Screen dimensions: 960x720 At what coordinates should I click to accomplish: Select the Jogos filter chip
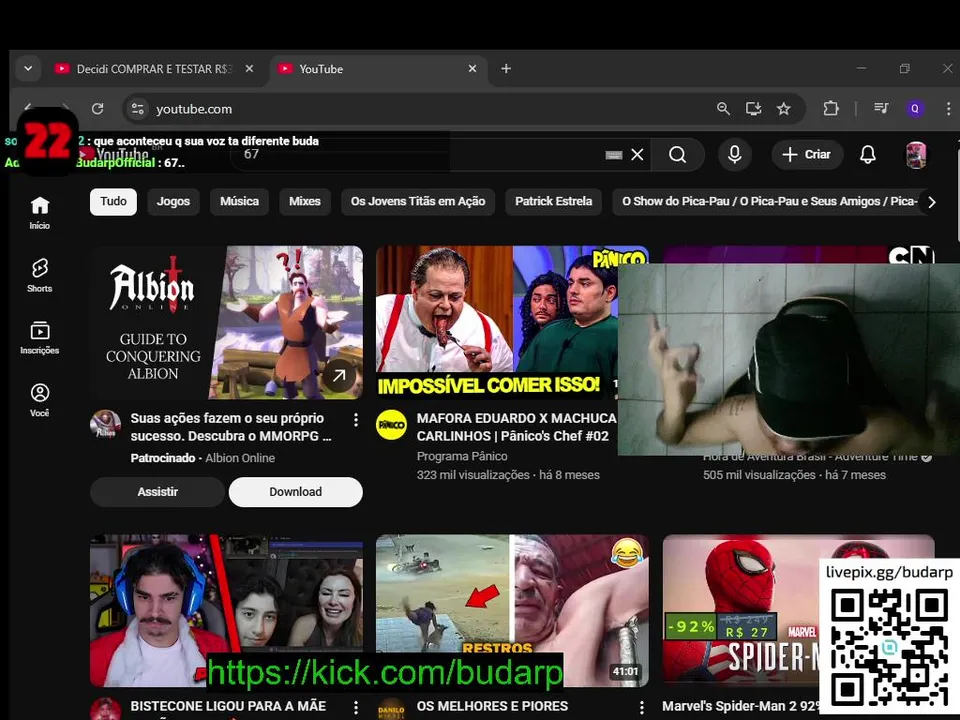(x=173, y=201)
